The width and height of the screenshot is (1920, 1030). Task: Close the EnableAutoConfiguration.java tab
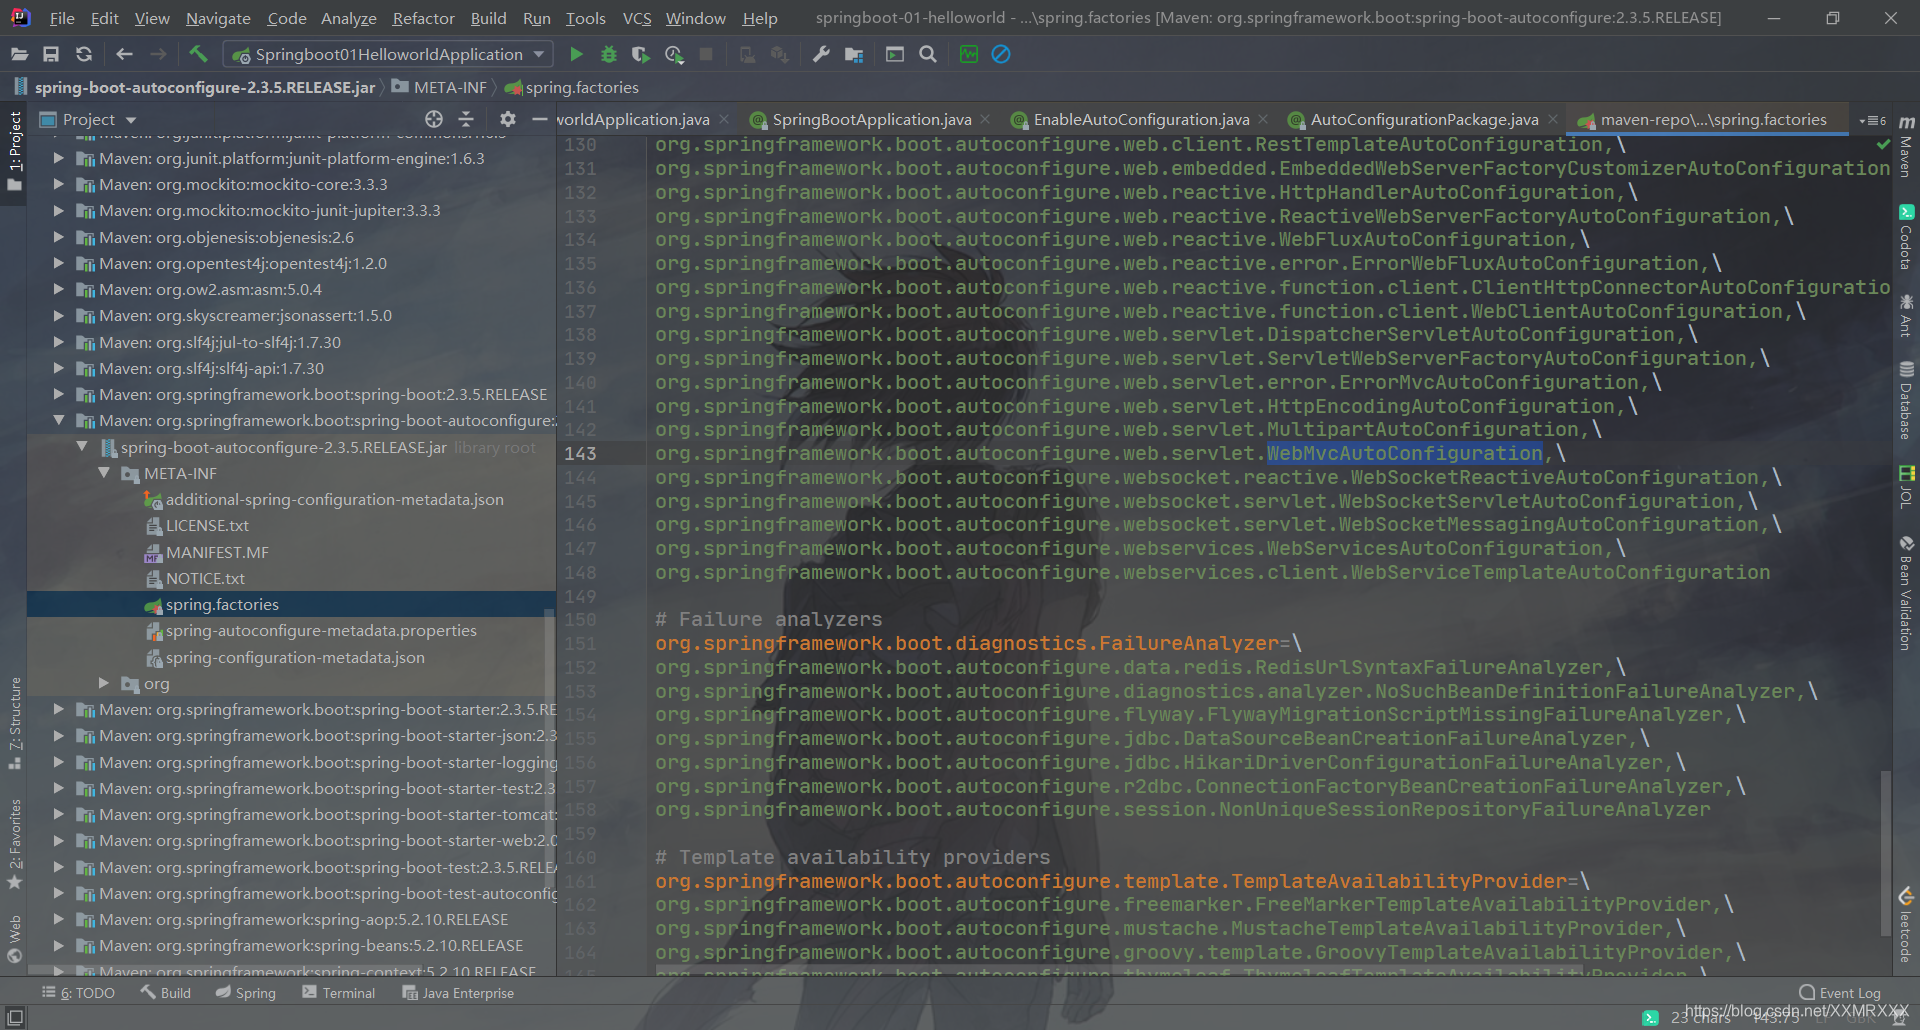(1264, 119)
